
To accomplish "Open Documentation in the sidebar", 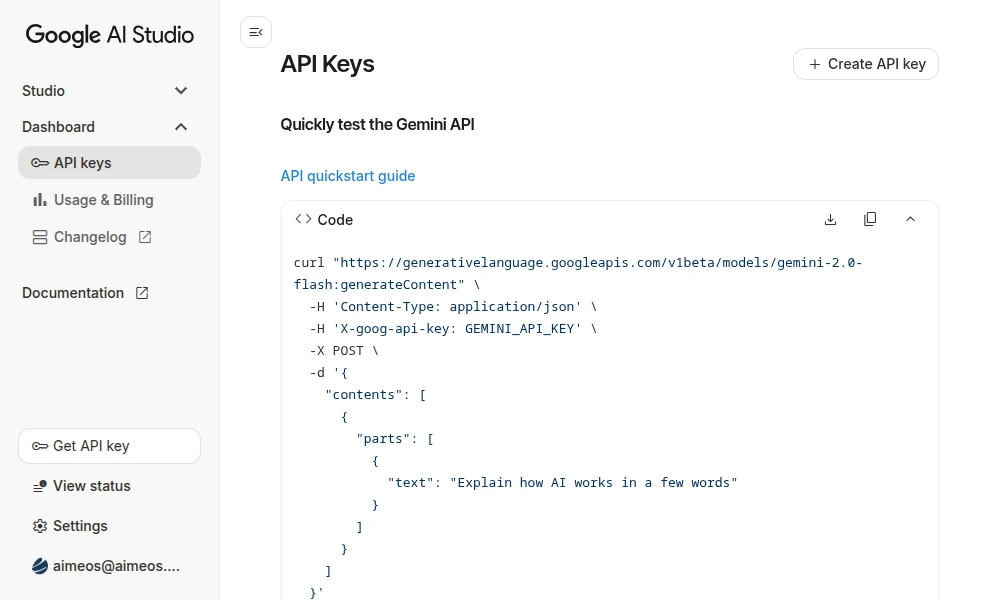I will point(73,293).
